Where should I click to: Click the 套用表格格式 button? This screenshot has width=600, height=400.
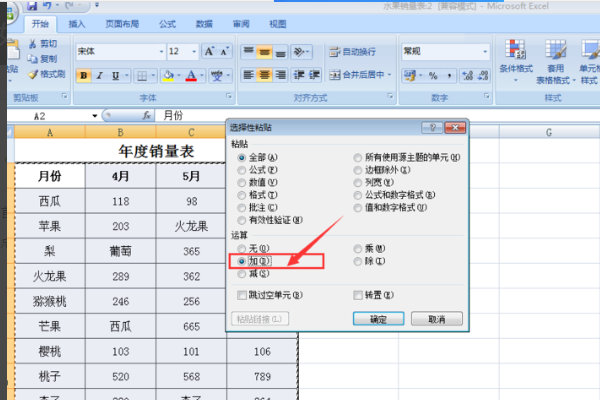coord(556,62)
